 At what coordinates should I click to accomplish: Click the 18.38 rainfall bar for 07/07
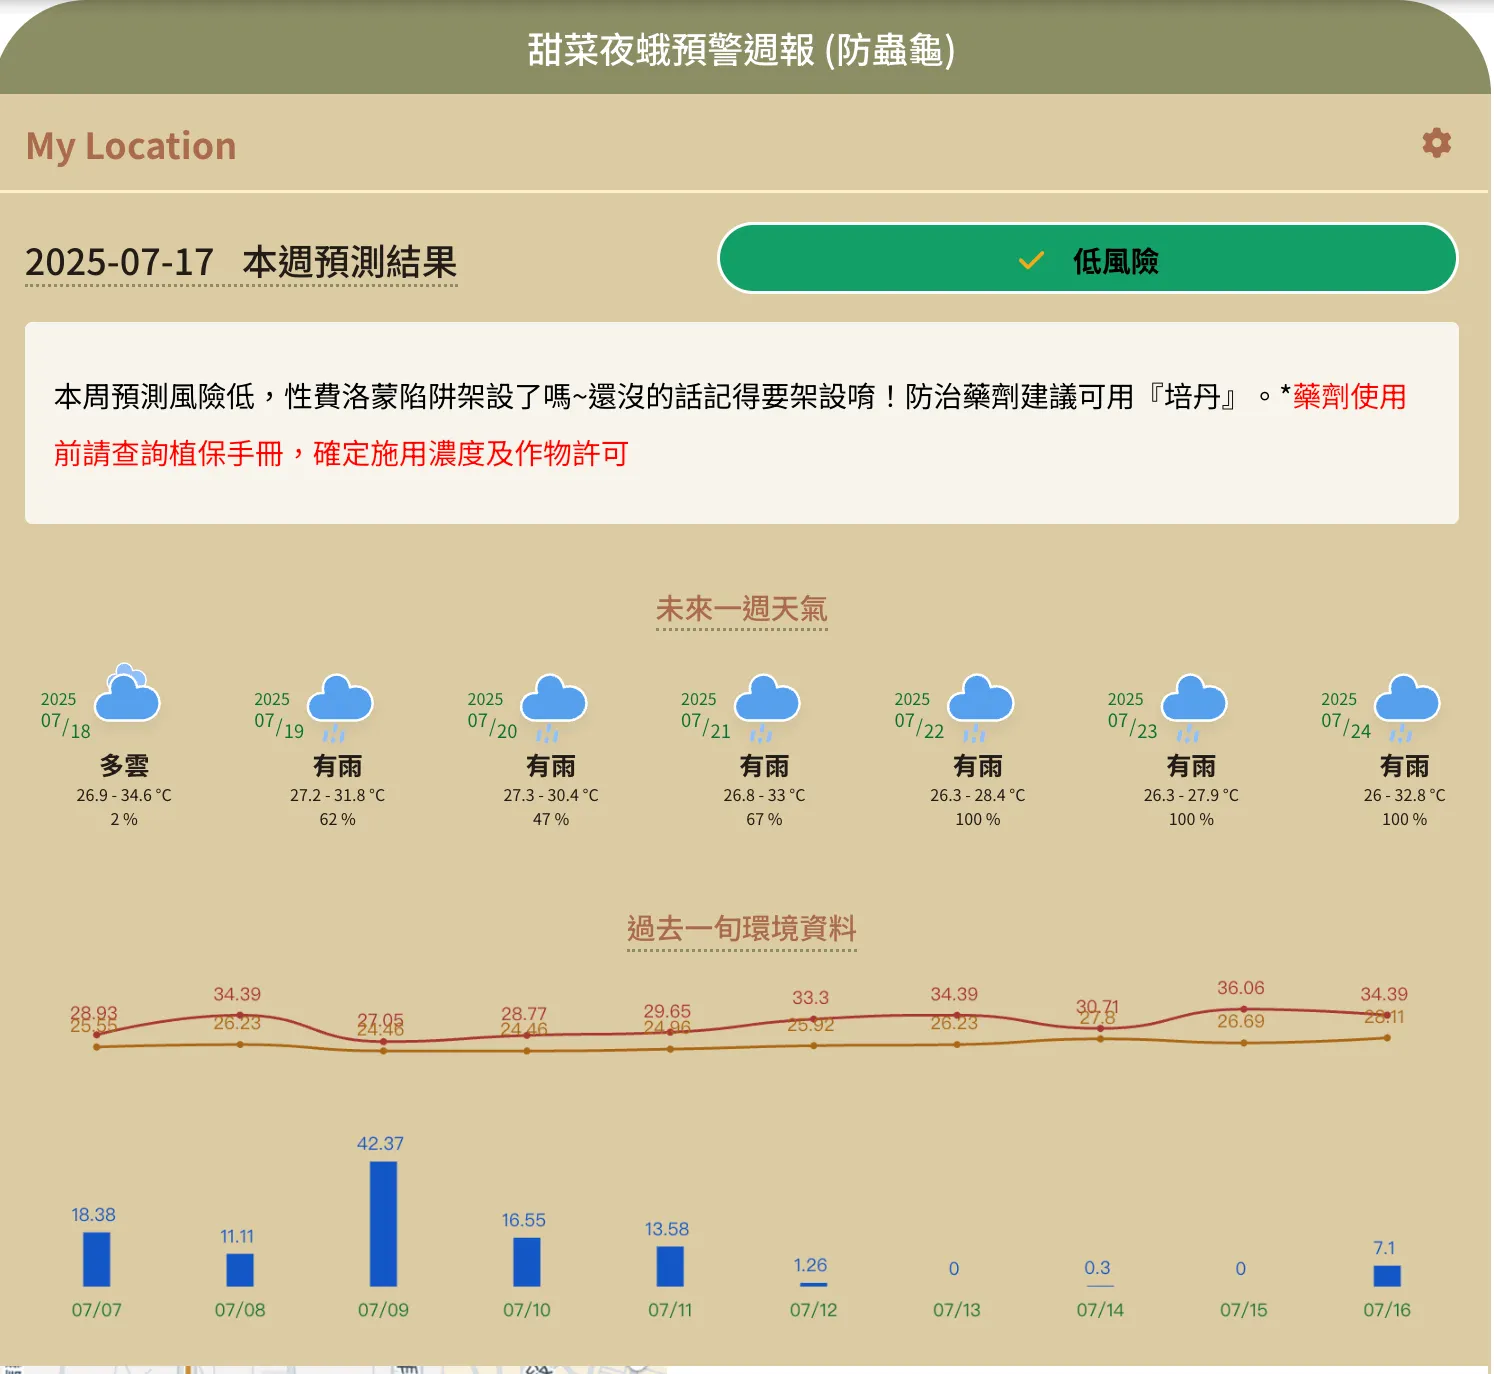coord(97,1259)
